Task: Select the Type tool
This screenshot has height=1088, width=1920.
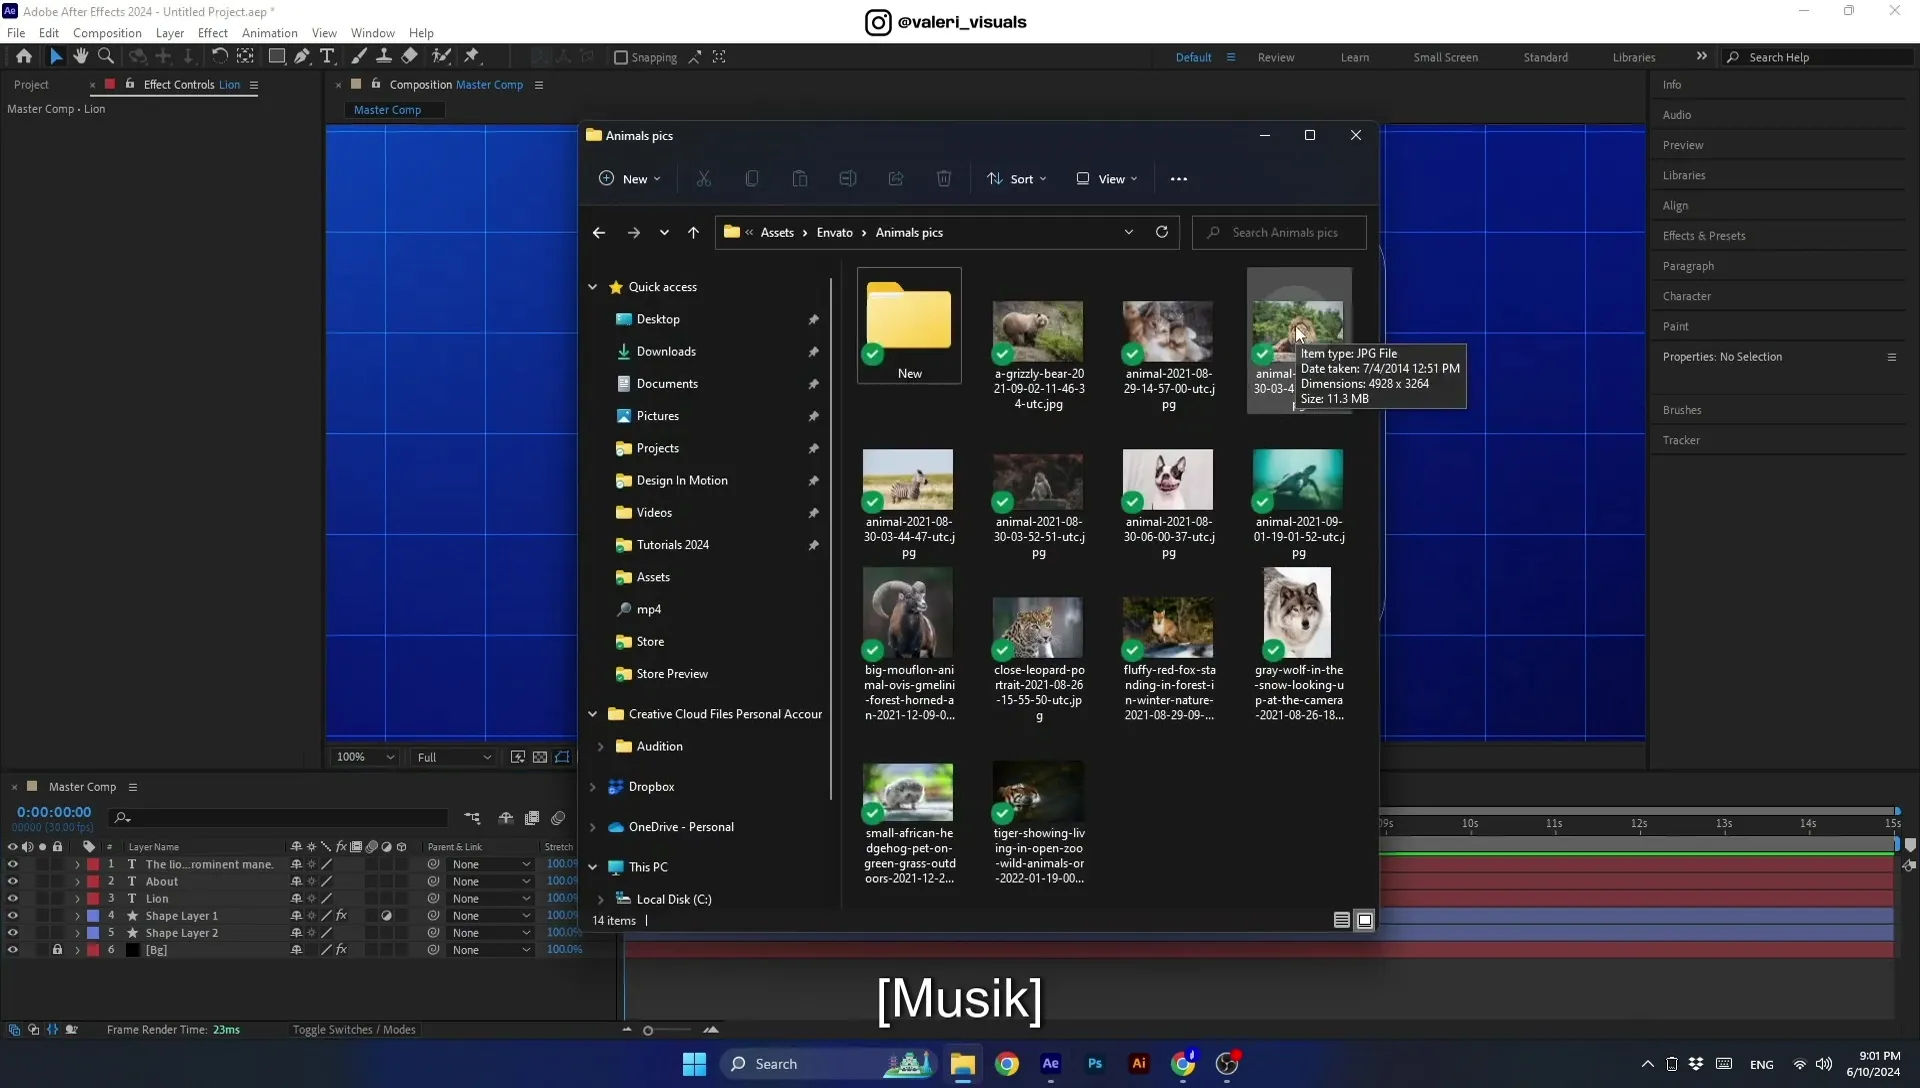Action: [x=327, y=57]
